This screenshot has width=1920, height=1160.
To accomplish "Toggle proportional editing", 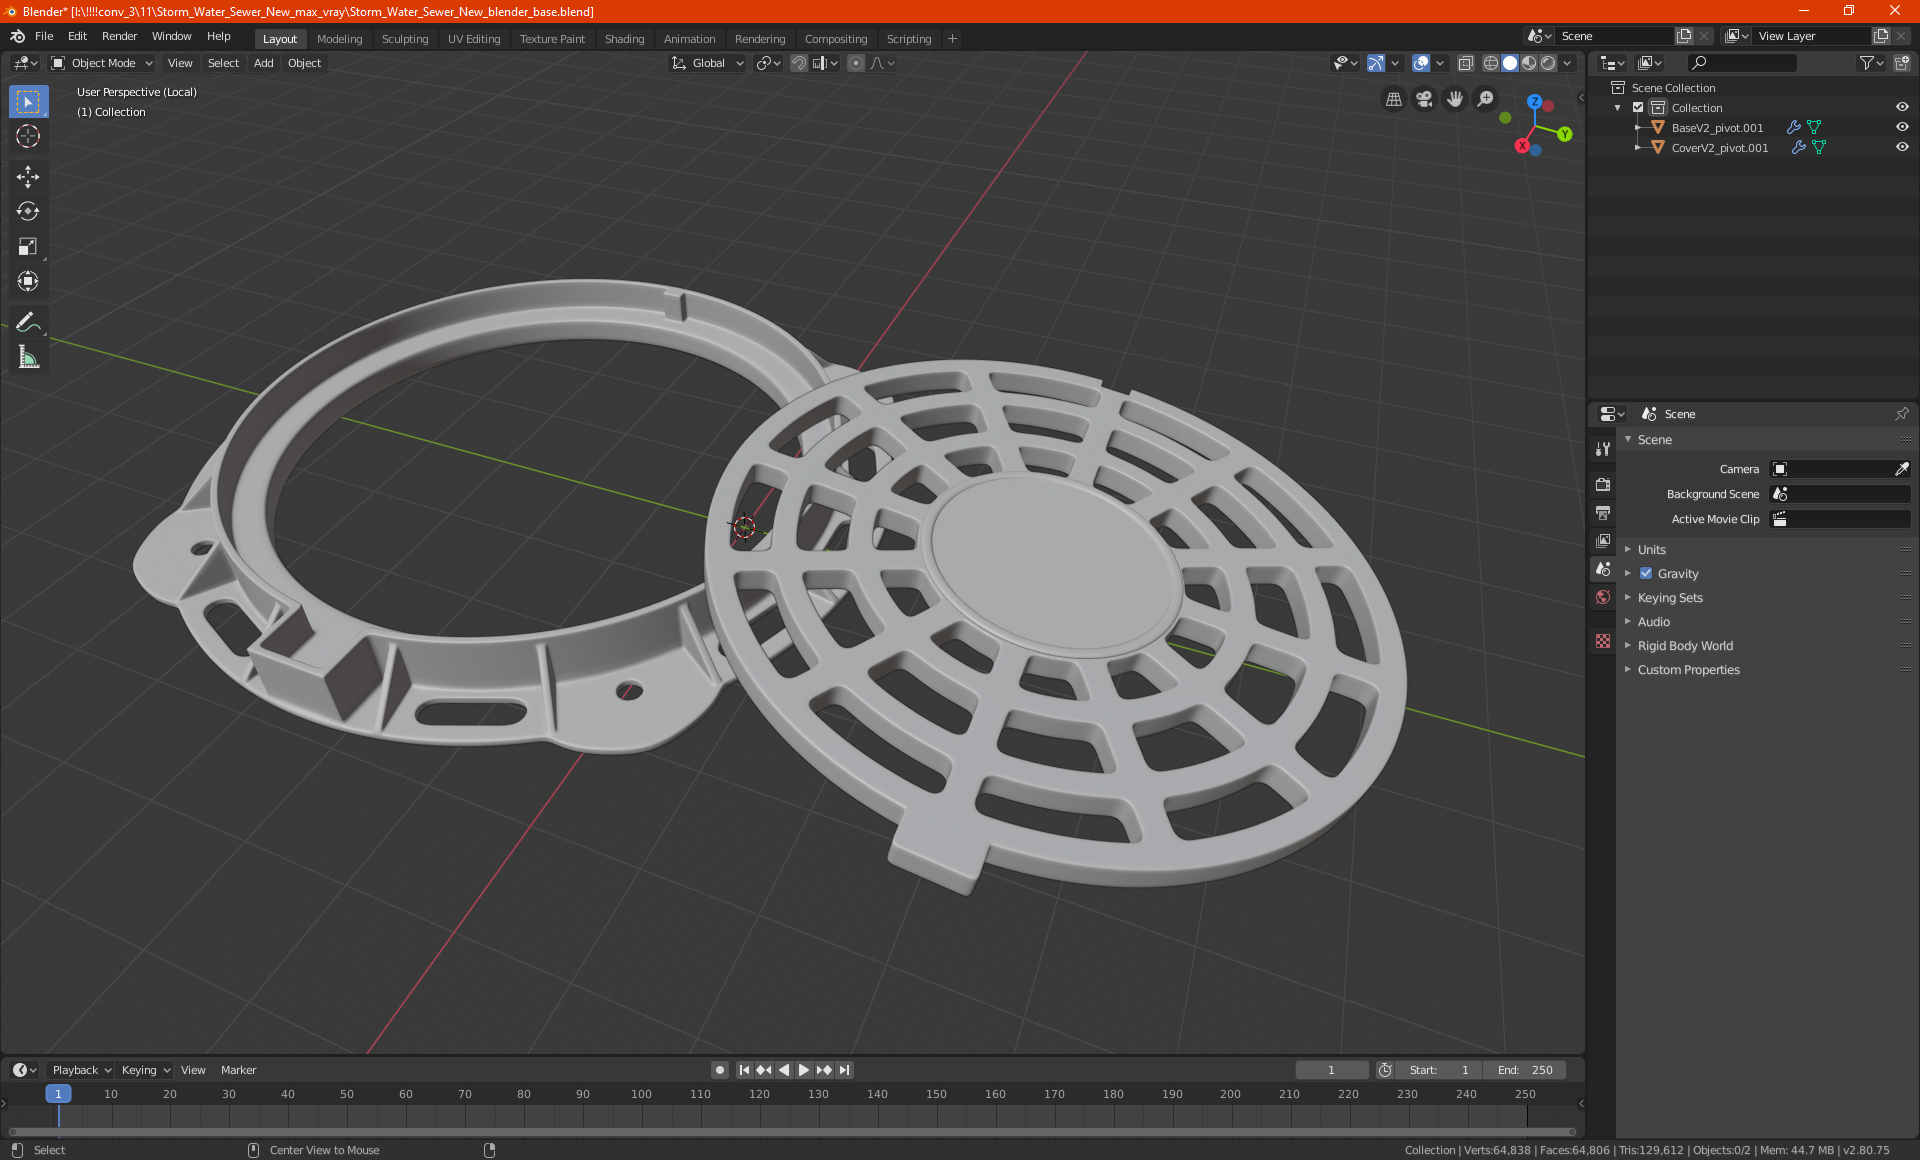I will [856, 63].
